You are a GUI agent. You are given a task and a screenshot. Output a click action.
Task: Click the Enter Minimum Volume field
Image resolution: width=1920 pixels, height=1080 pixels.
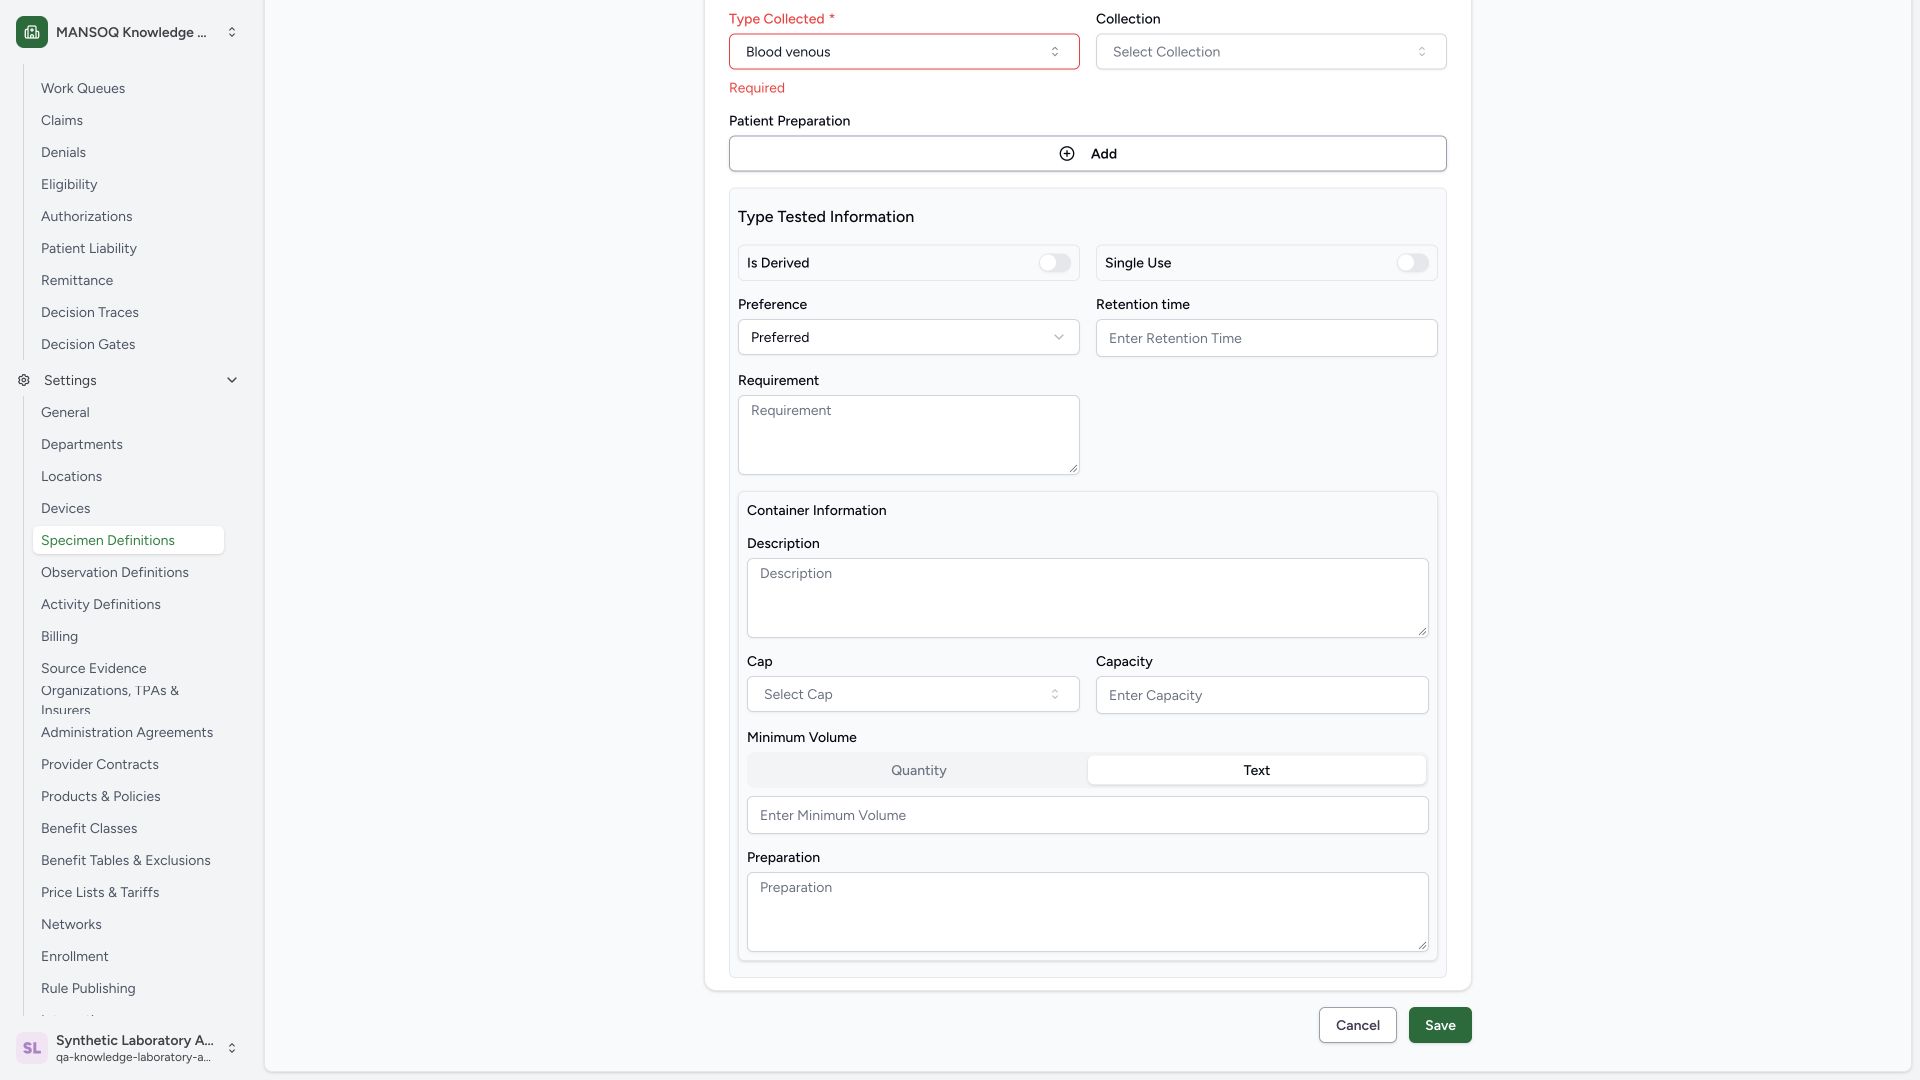click(x=1088, y=815)
